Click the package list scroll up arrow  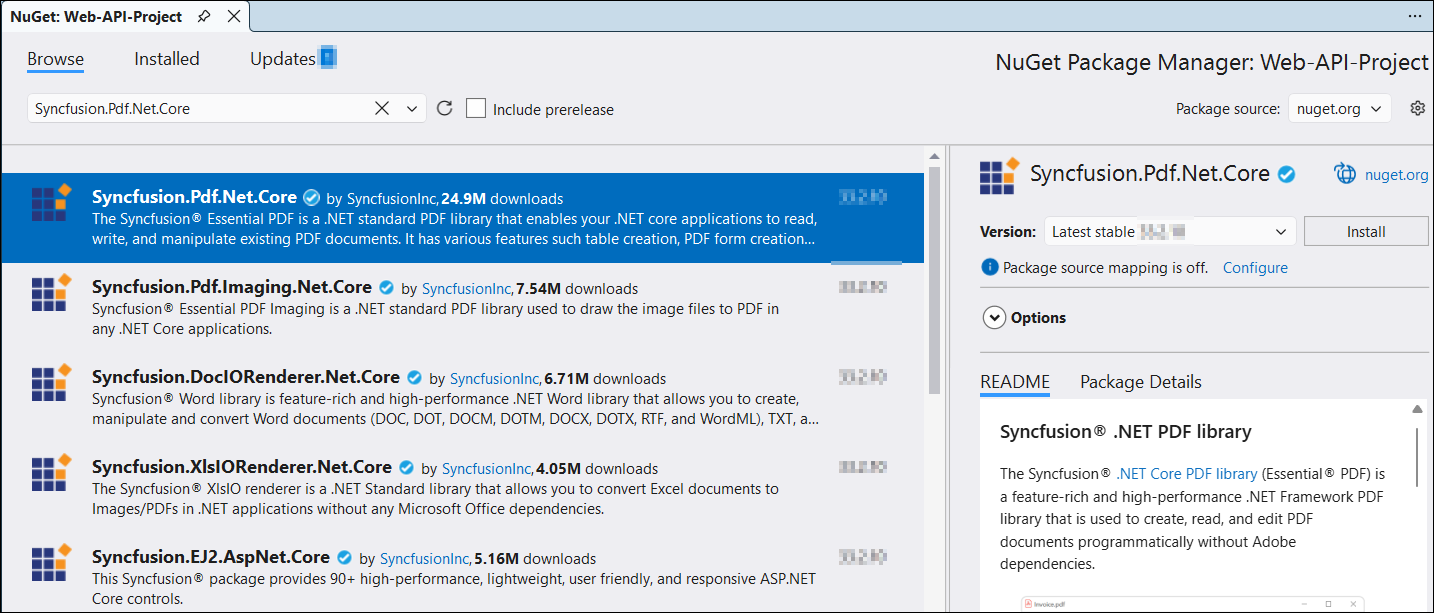(x=934, y=156)
